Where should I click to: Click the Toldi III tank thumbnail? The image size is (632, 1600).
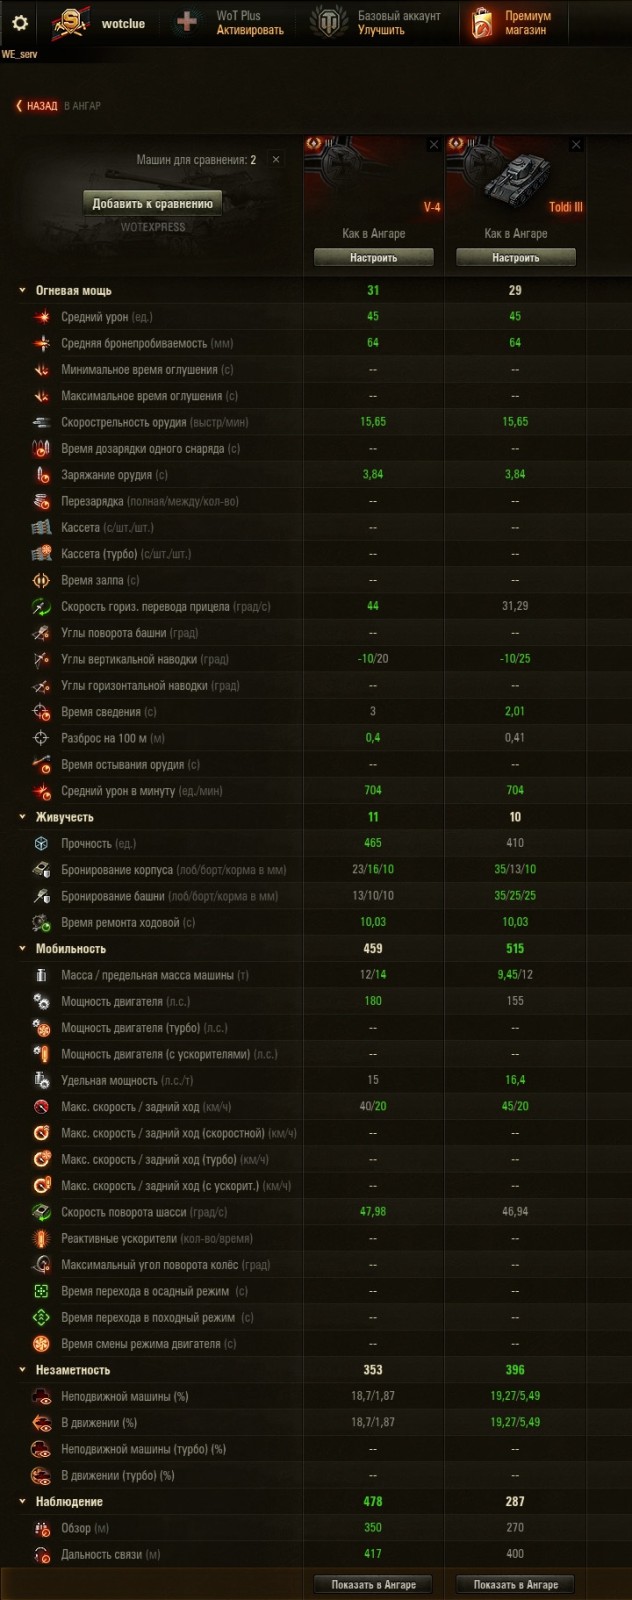click(515, 174)
